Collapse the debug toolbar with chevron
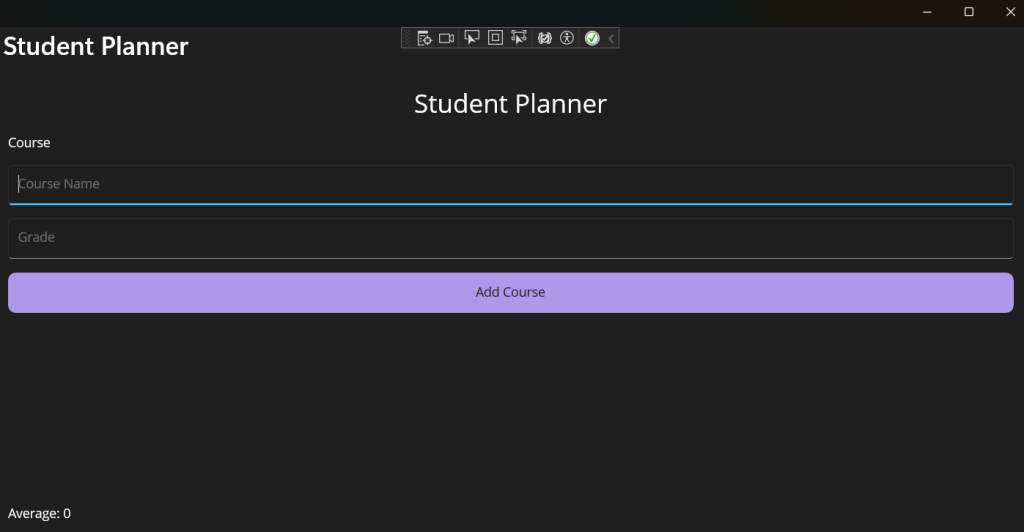The height and width of the screenshot is (532, 1024). click(611, 39)
